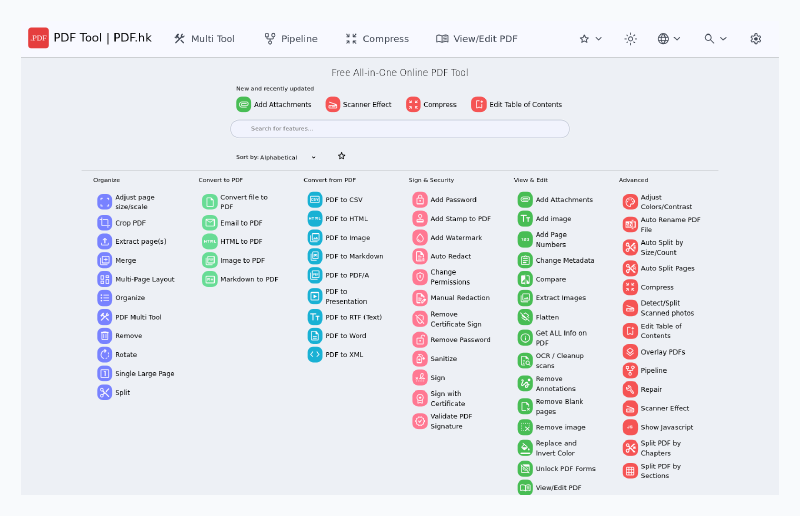800x516 pixels.
Task: Expand the language globe dropdown
Action: (669, 39)
